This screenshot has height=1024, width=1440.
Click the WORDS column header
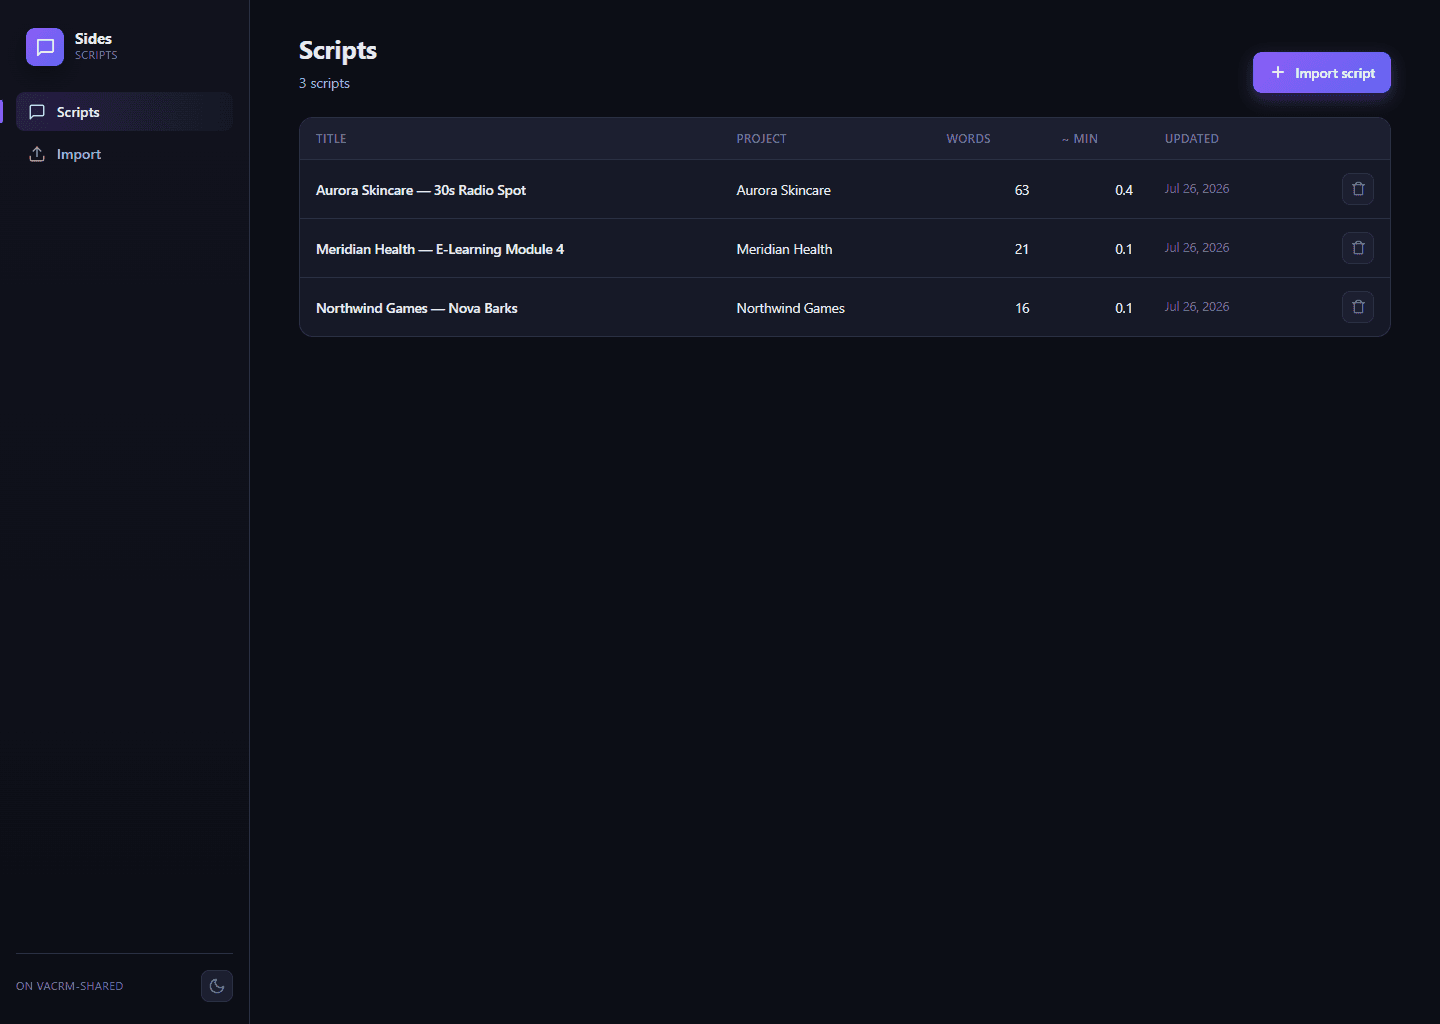(969, 139)
